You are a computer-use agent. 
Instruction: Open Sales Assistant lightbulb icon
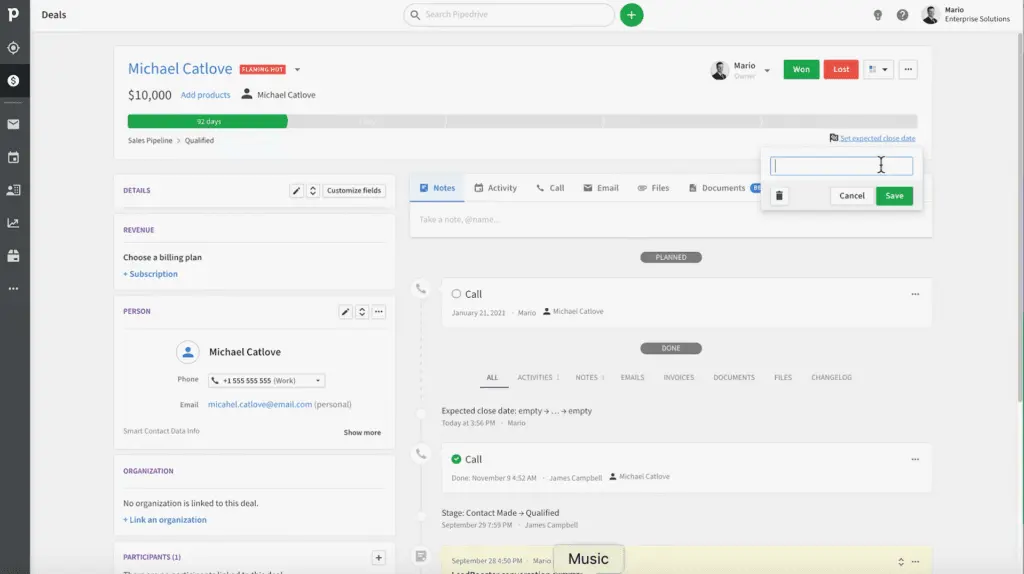878,15
